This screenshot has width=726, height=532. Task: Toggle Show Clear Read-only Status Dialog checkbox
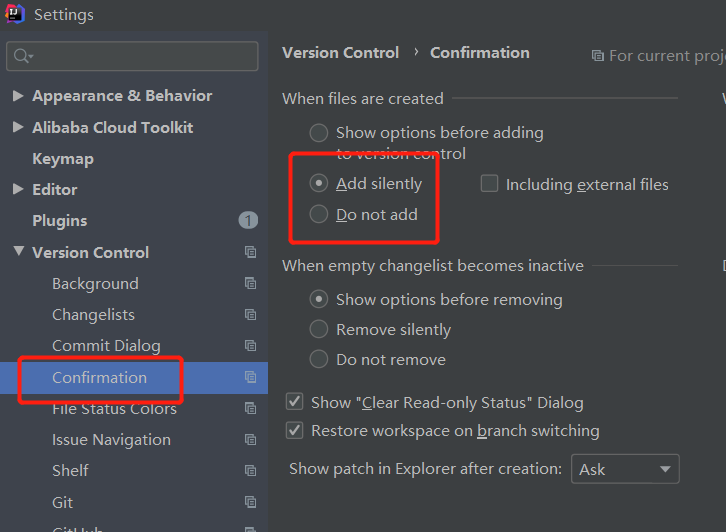(x=294, y=401)
